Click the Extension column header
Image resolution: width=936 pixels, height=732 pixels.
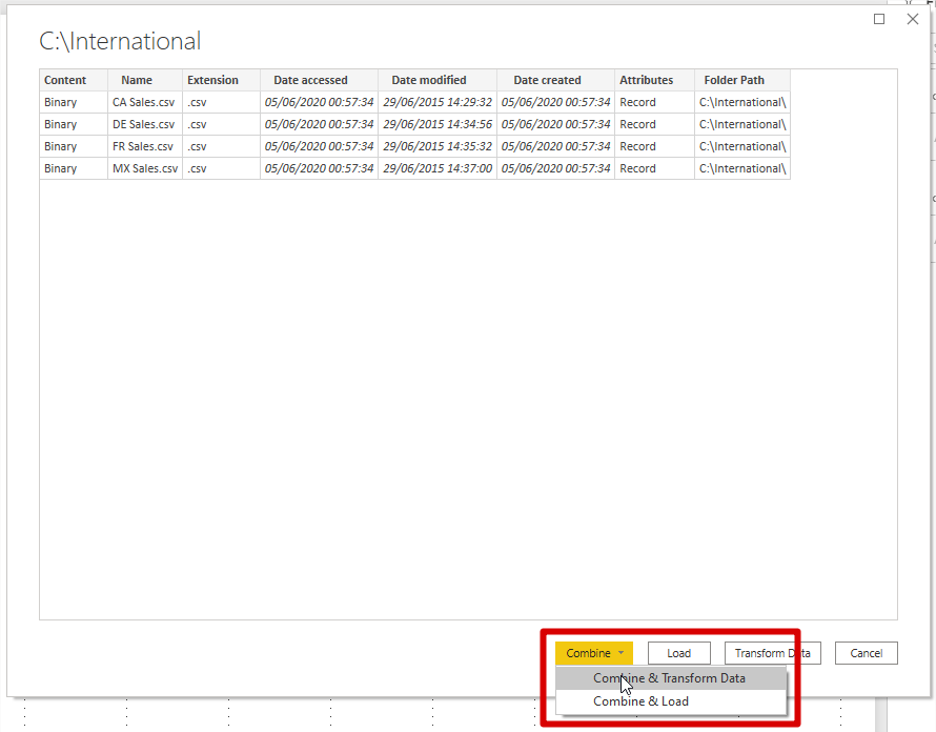(221, 80)
